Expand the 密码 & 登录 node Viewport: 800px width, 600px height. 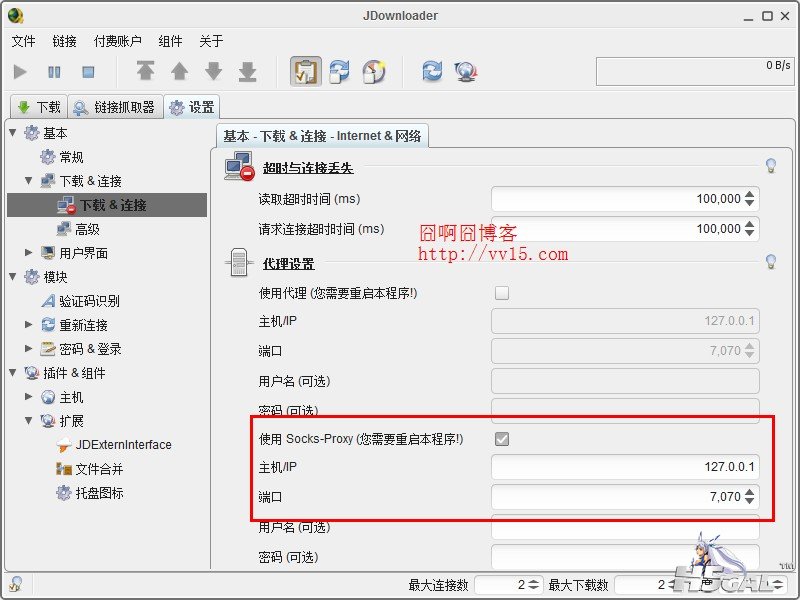tap(29, 348)
